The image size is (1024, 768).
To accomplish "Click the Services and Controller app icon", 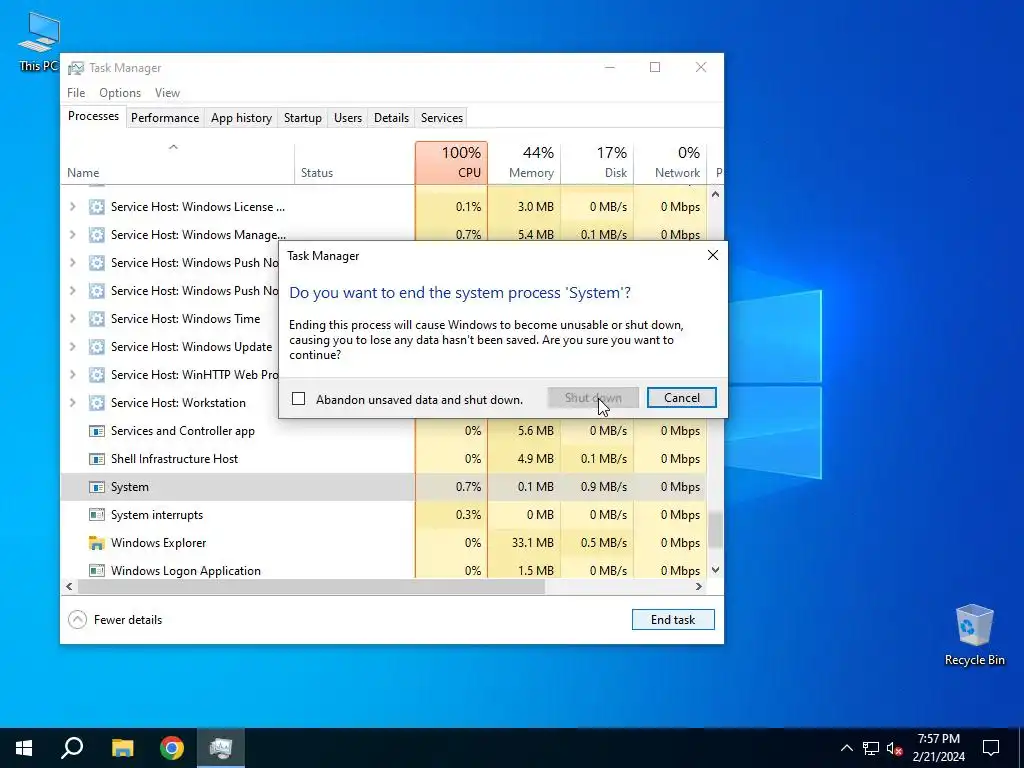I will point(97,431).
